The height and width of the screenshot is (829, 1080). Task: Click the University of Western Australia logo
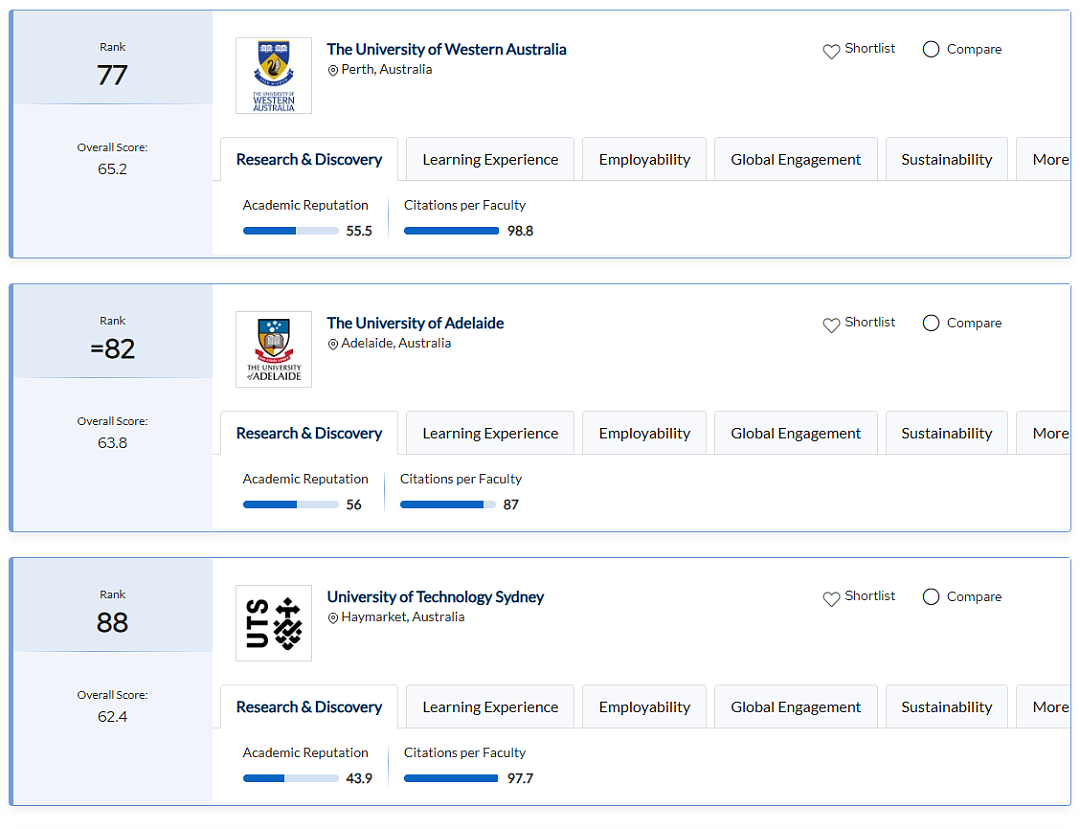(273, 75)
